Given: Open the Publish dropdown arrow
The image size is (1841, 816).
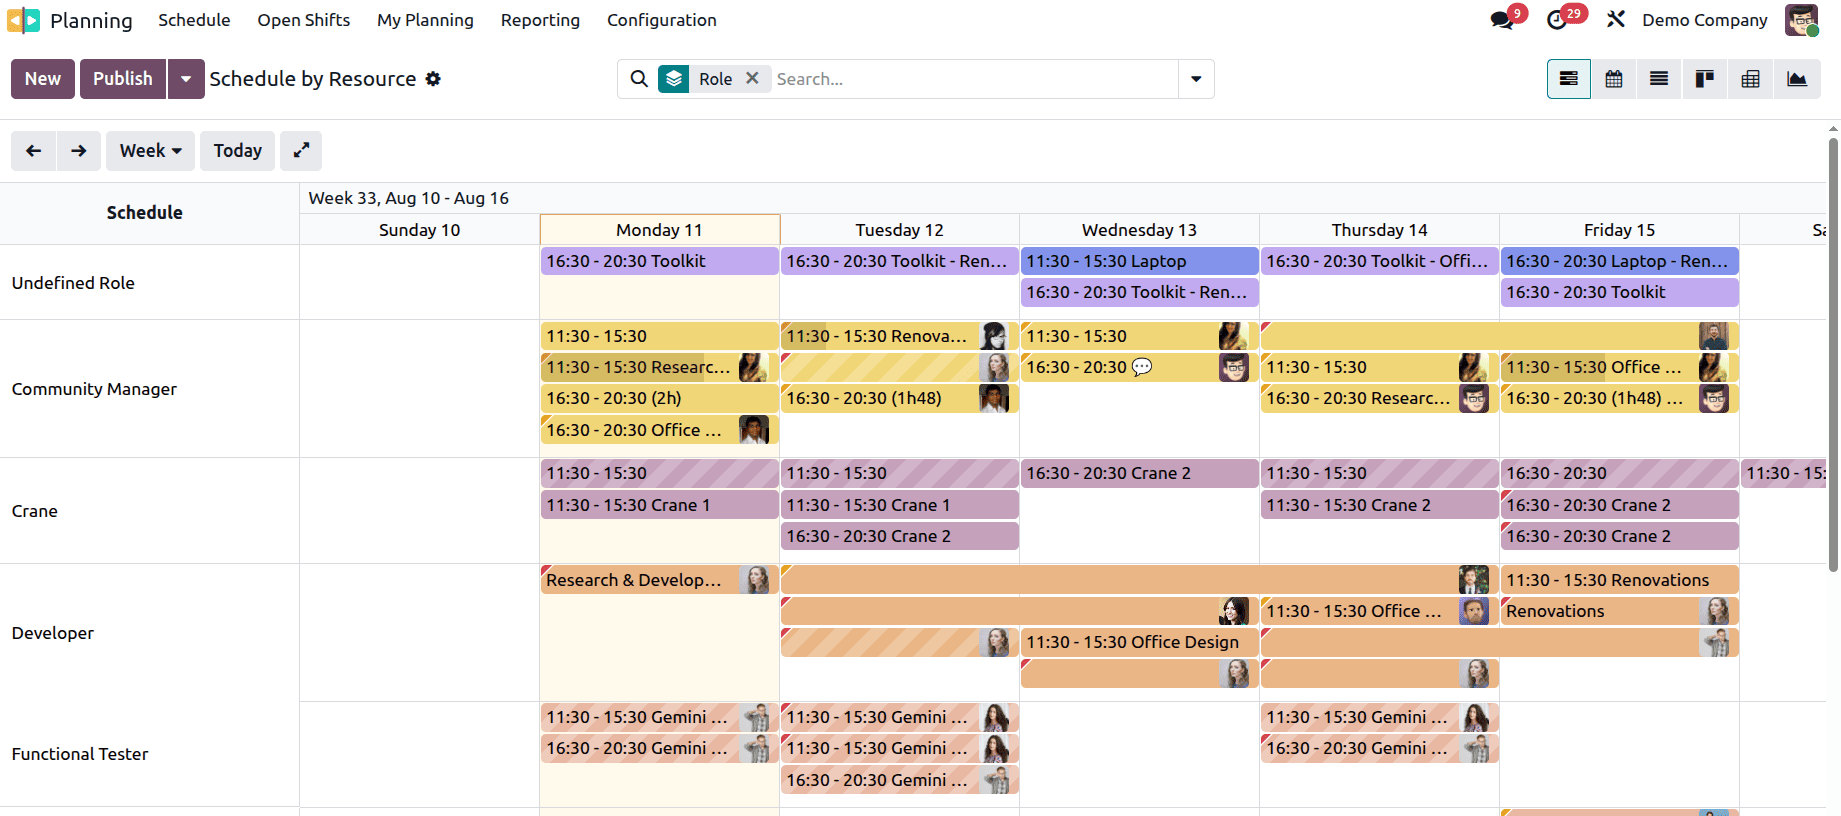Looking at the screenshot, I should 186,79.
